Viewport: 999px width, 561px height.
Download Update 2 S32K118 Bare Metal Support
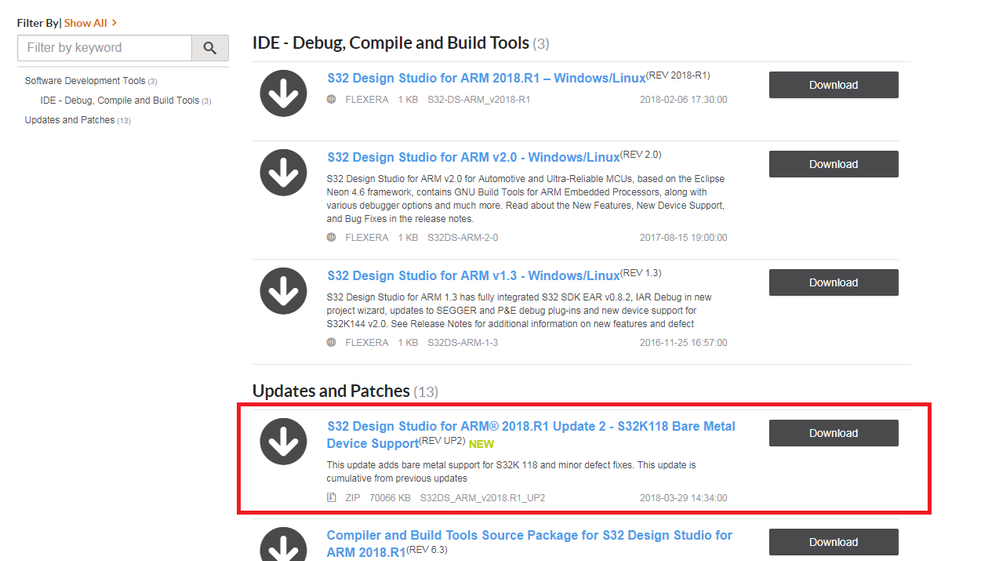click(x=833, y=433)
